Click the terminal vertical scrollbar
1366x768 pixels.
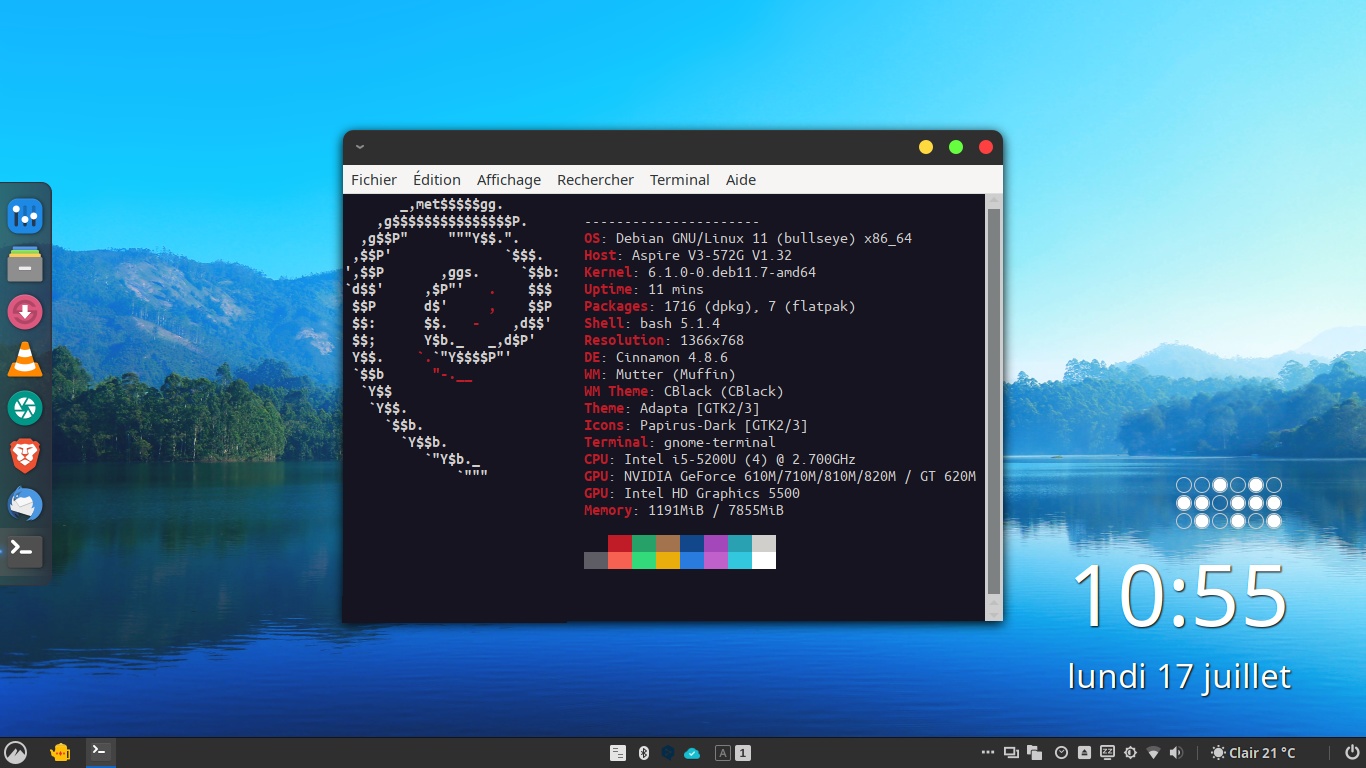pos(993,400)
